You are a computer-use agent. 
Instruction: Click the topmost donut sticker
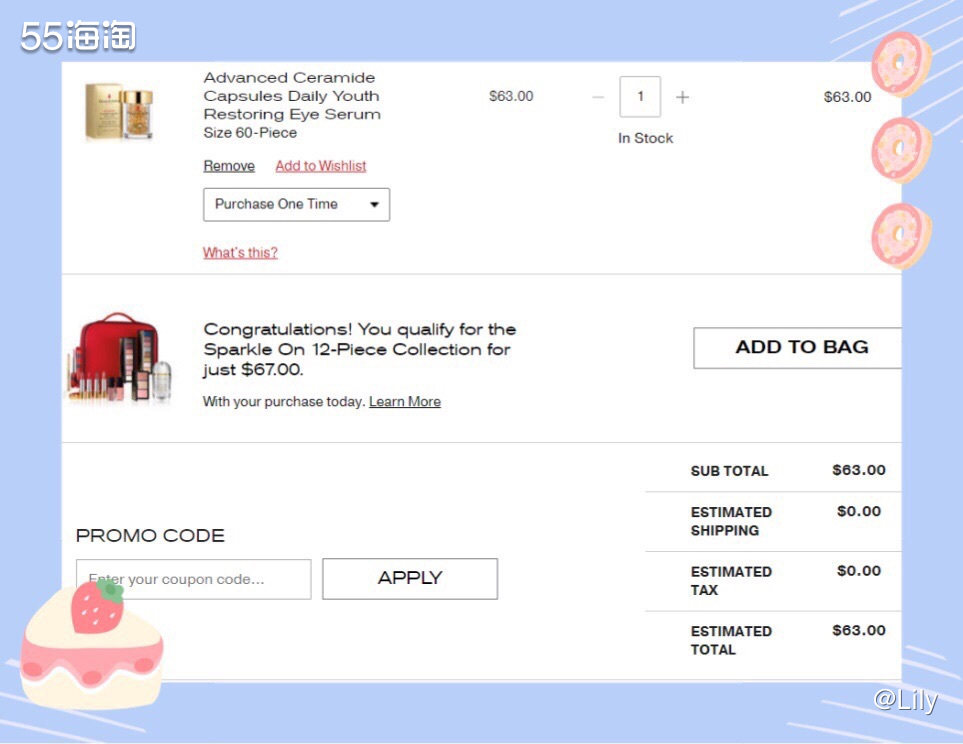click(x=899, y=63)
